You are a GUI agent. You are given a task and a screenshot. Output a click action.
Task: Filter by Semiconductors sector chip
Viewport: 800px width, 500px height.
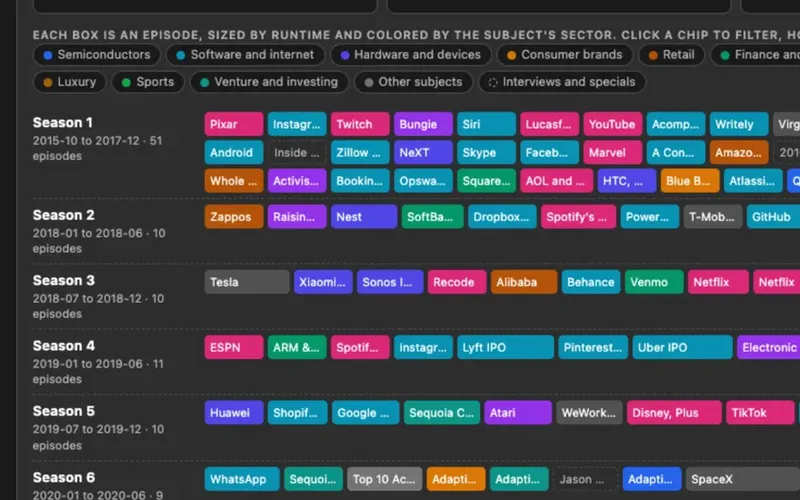pos(97,55)
